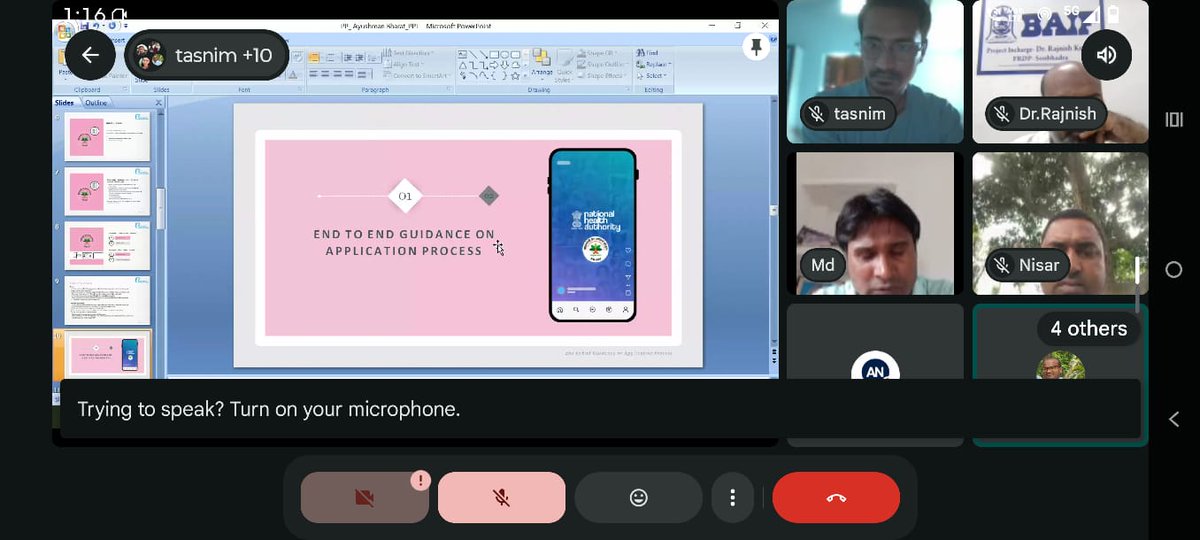Screen dimensions: 1200x540
Task: Unpin the shared presentation with the pin icon
Action: 756,46
